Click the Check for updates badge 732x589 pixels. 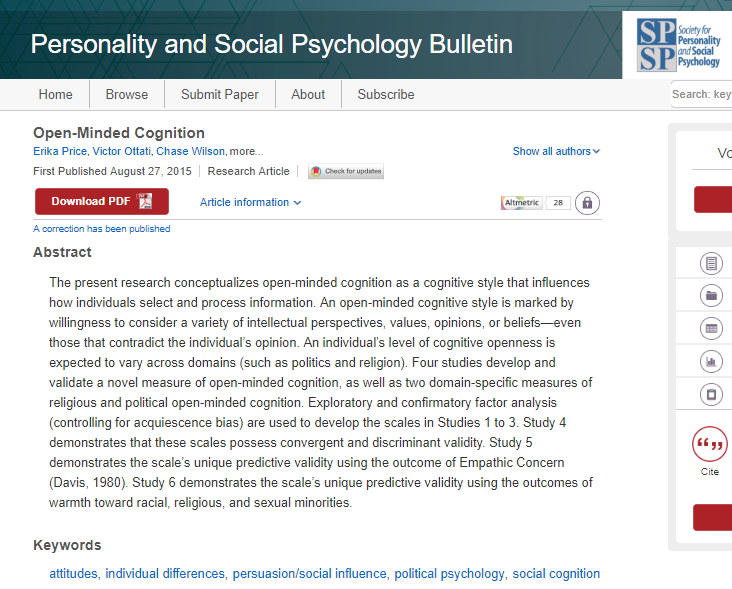pos(346,171)
